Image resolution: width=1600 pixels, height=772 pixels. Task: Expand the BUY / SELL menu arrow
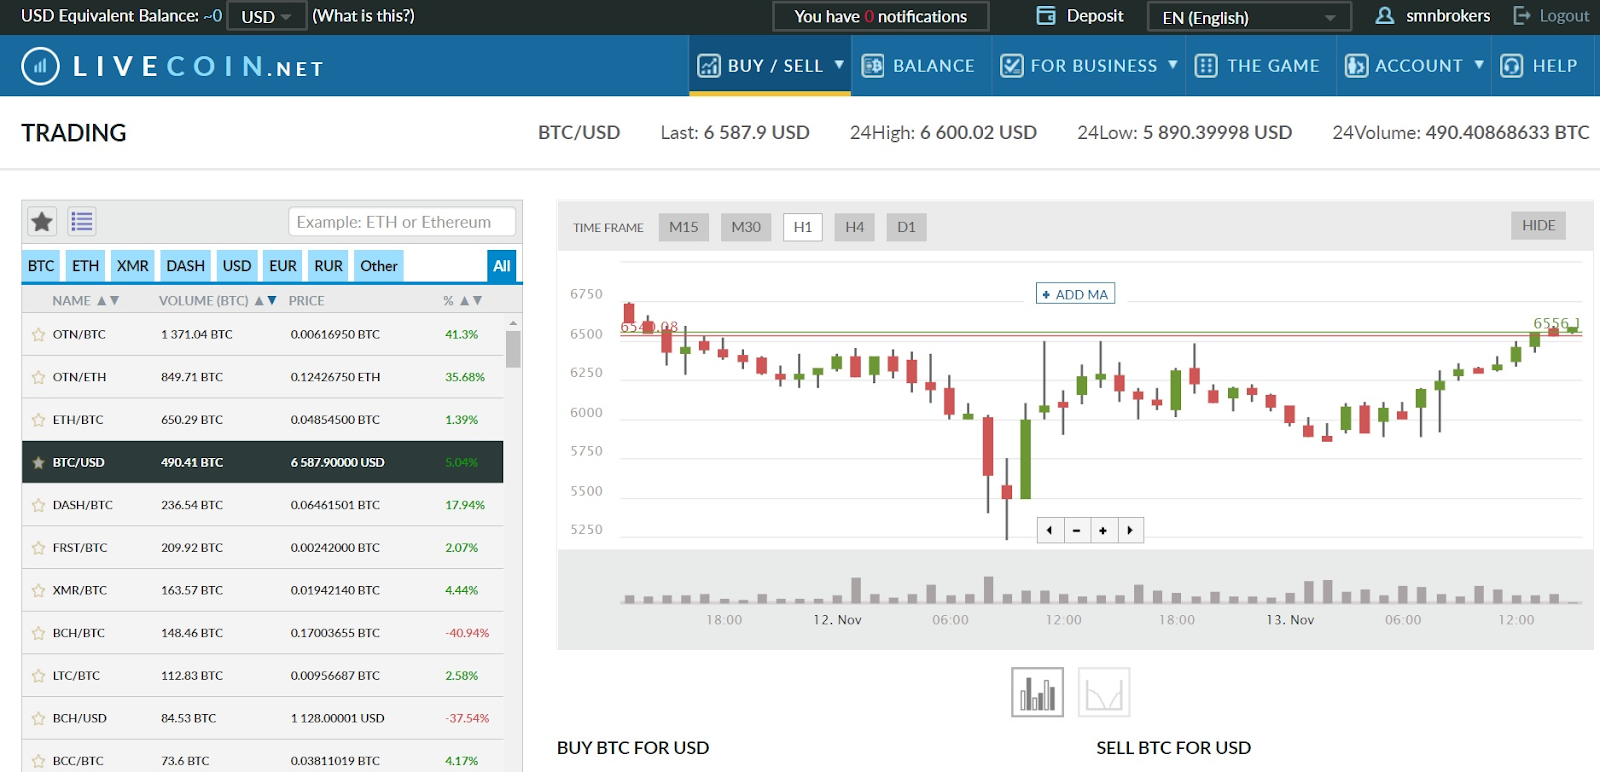click(839, 65)
